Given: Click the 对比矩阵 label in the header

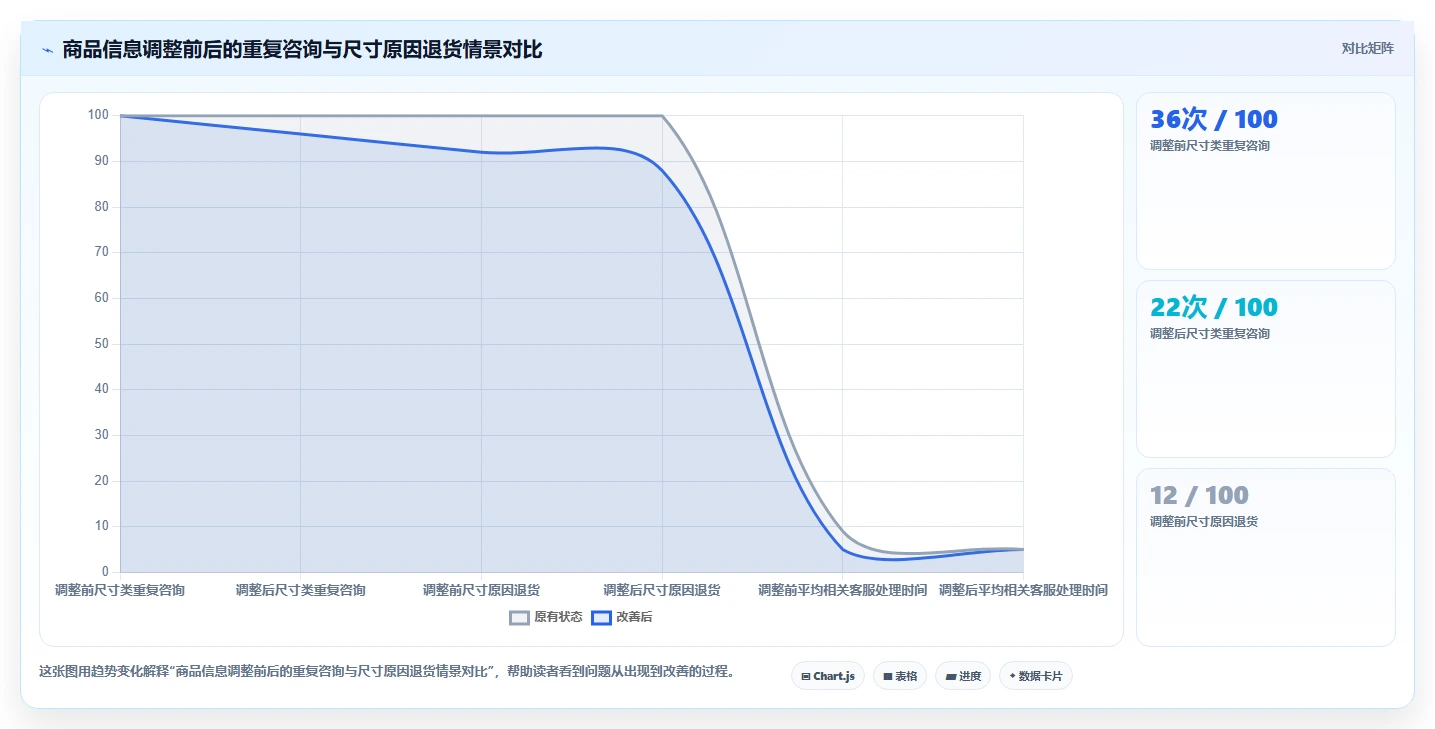Looking at the screenshot, I should [x=1368, y=48].
